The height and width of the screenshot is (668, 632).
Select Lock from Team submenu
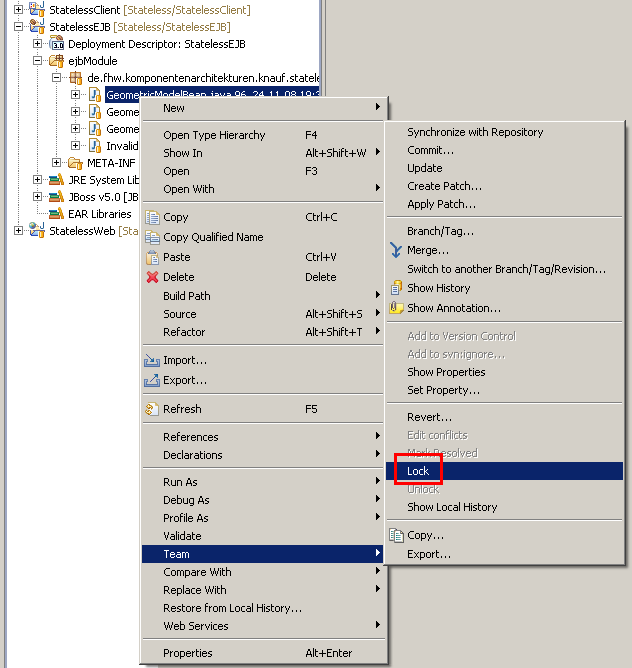pos(418,471)
